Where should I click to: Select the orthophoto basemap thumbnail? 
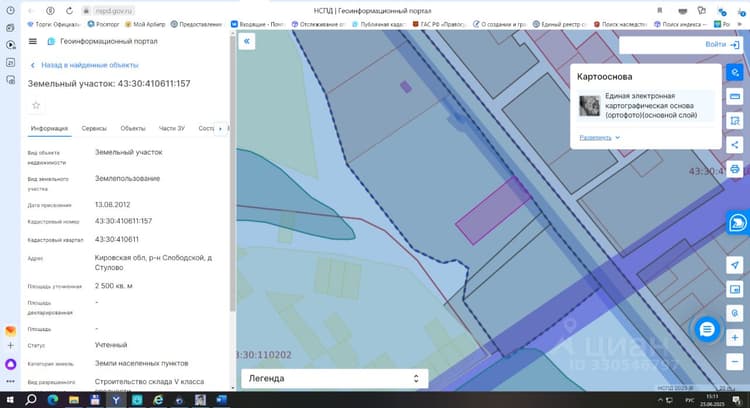pos(589,106)
